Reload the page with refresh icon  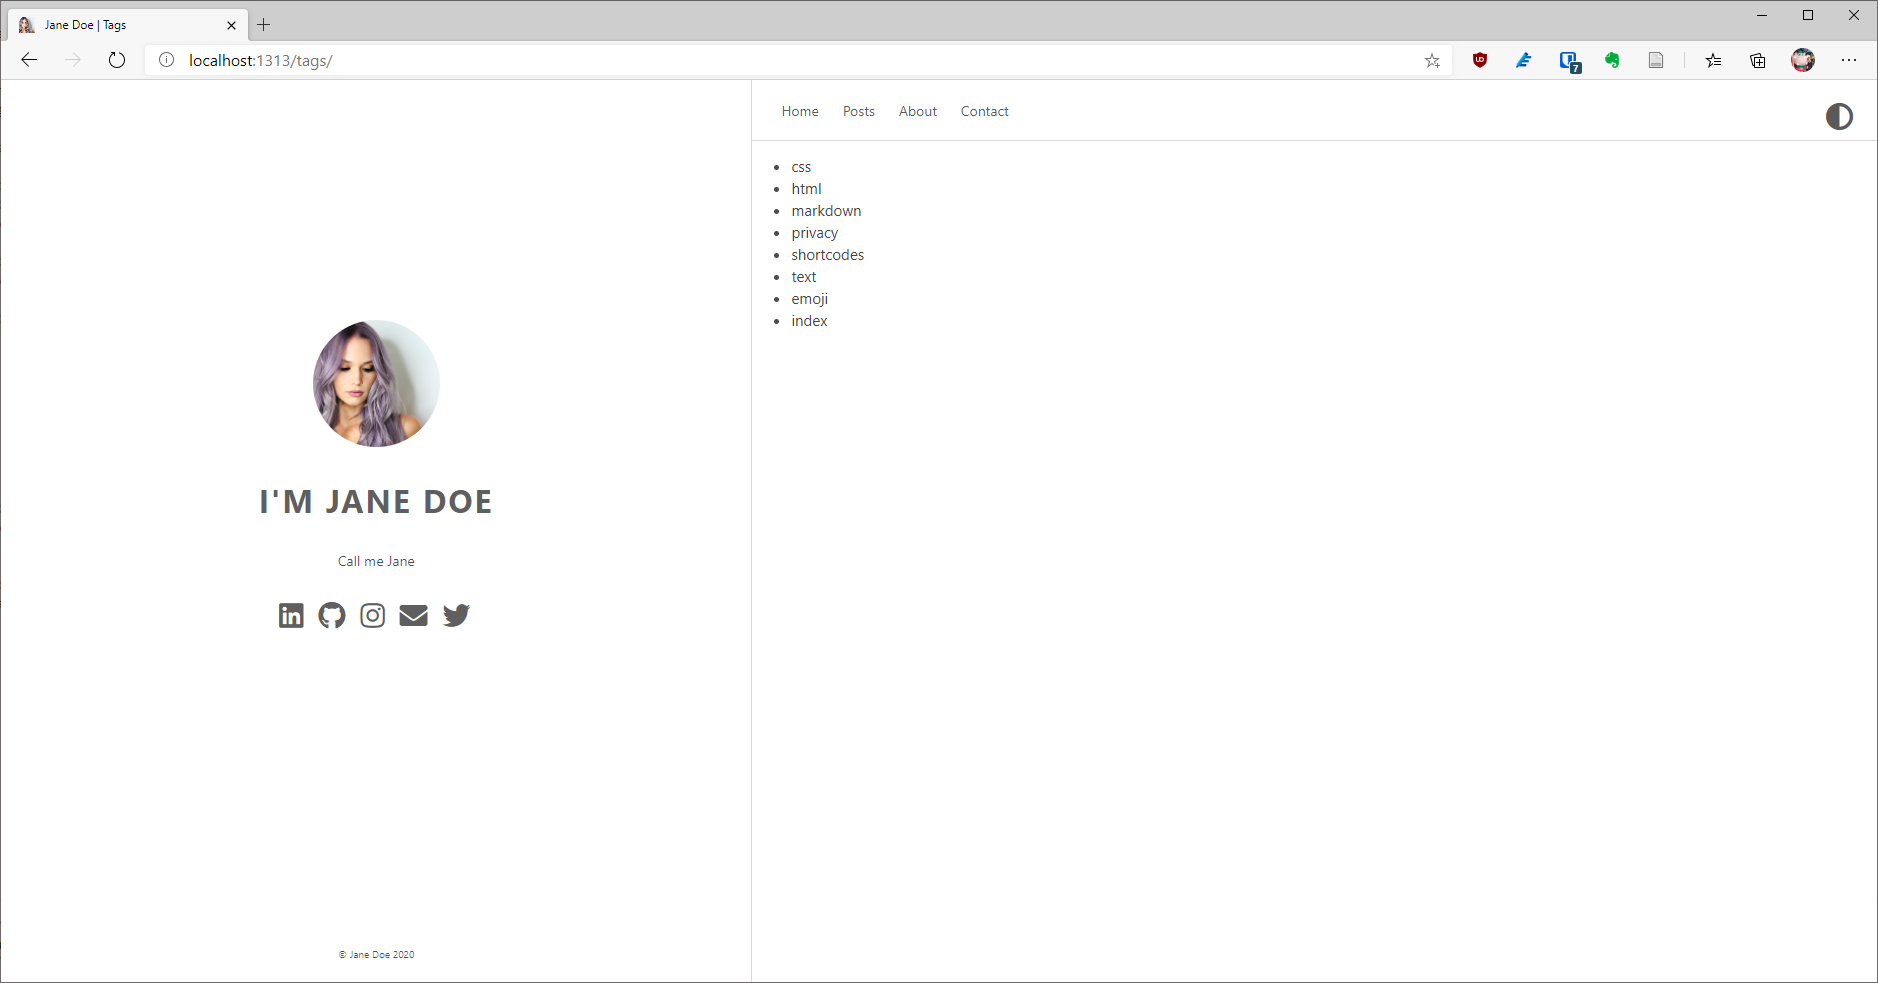(x=117, y=60)
